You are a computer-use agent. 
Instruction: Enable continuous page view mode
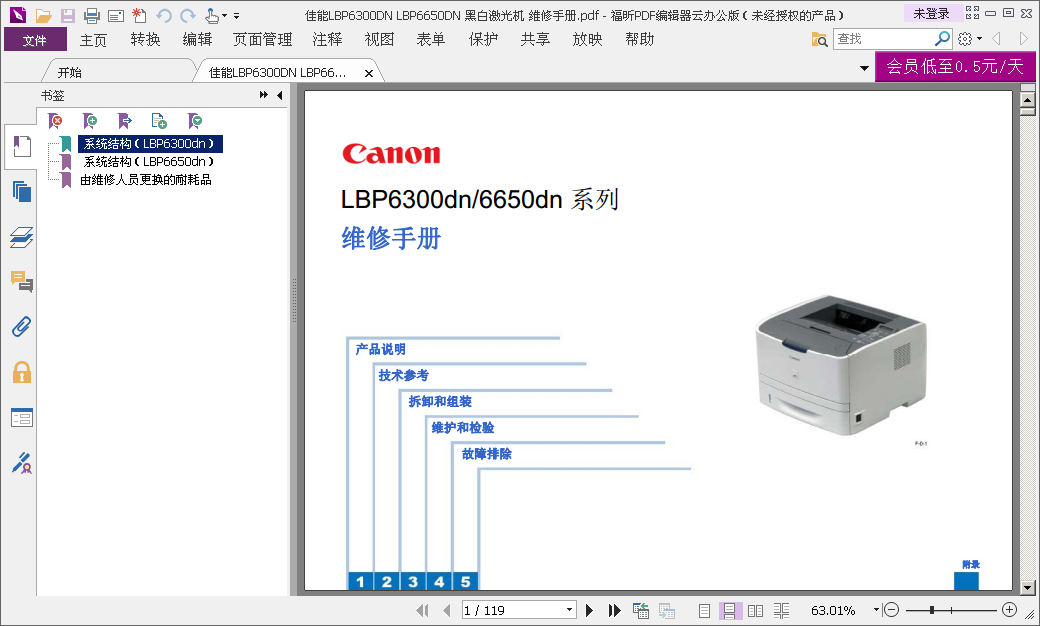(x=729, y=611)
